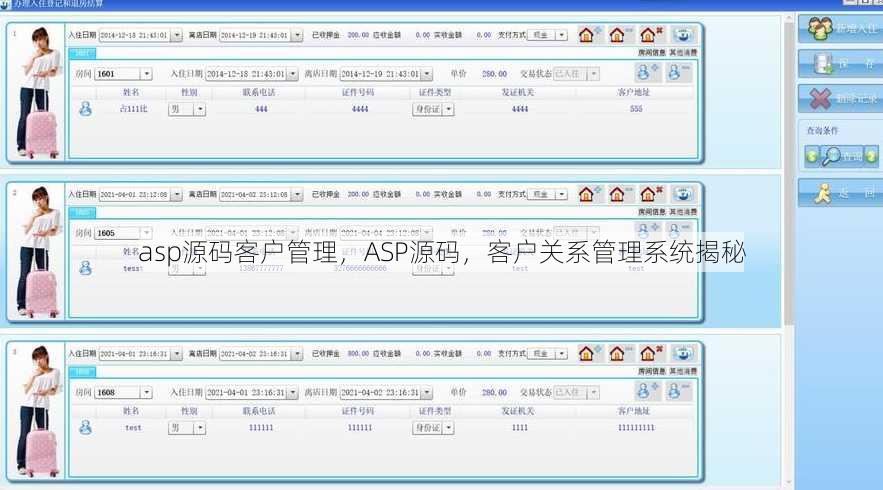Open 证件类型 dropdown in room 1608 row

449,428
